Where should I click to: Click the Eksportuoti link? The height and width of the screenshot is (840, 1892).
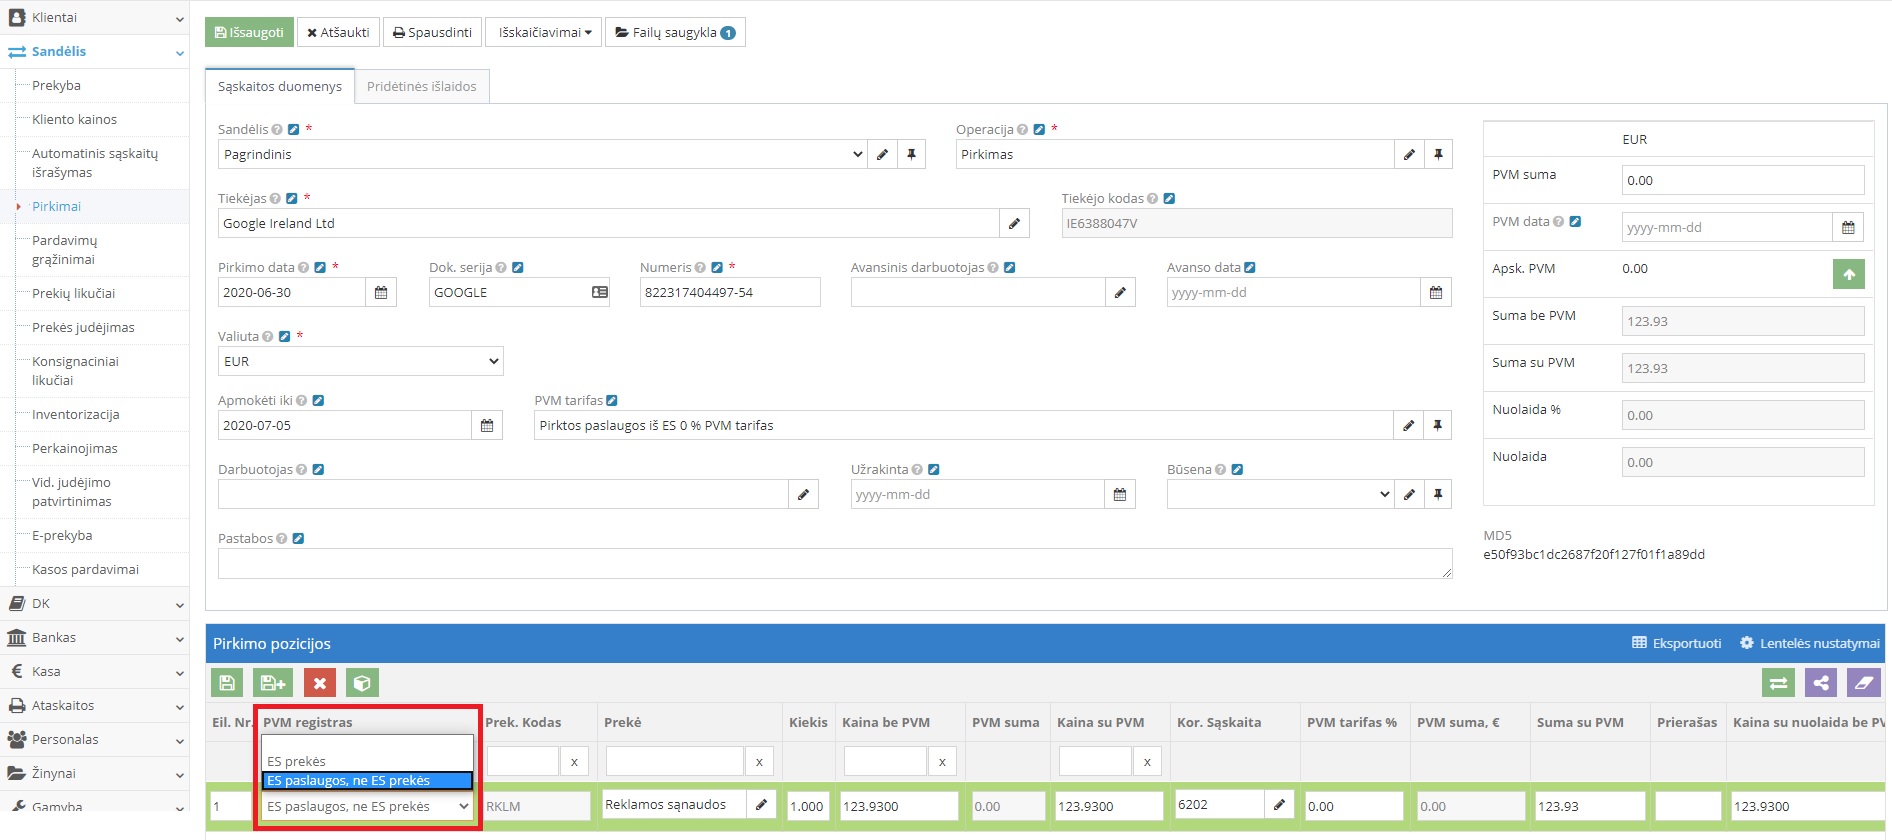pos(1677,643)
